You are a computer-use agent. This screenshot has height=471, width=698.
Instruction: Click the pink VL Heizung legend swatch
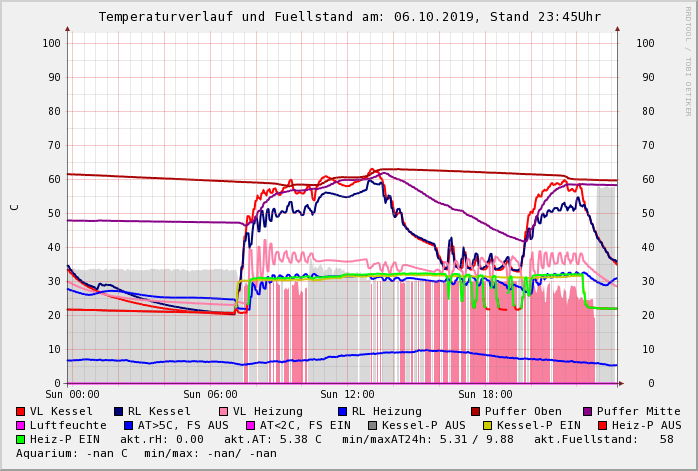tap(224, 411)
